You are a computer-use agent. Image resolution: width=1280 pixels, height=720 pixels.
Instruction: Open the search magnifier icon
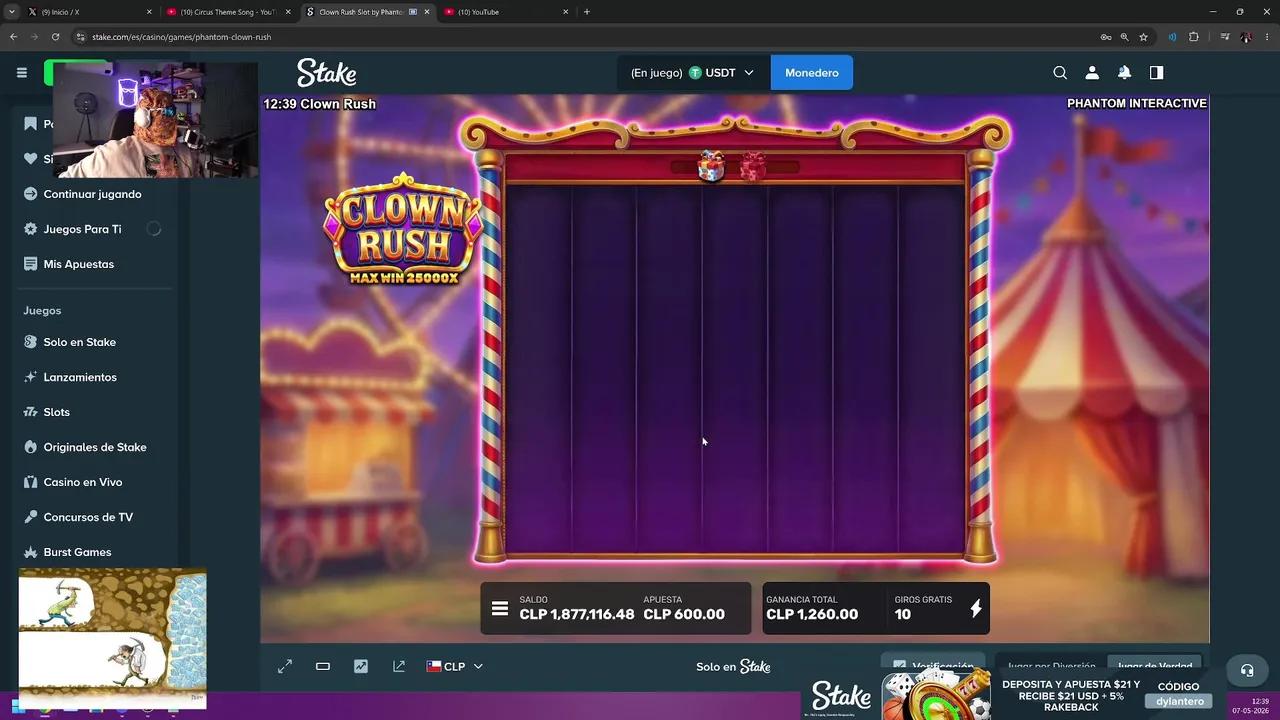[1060, 73]
